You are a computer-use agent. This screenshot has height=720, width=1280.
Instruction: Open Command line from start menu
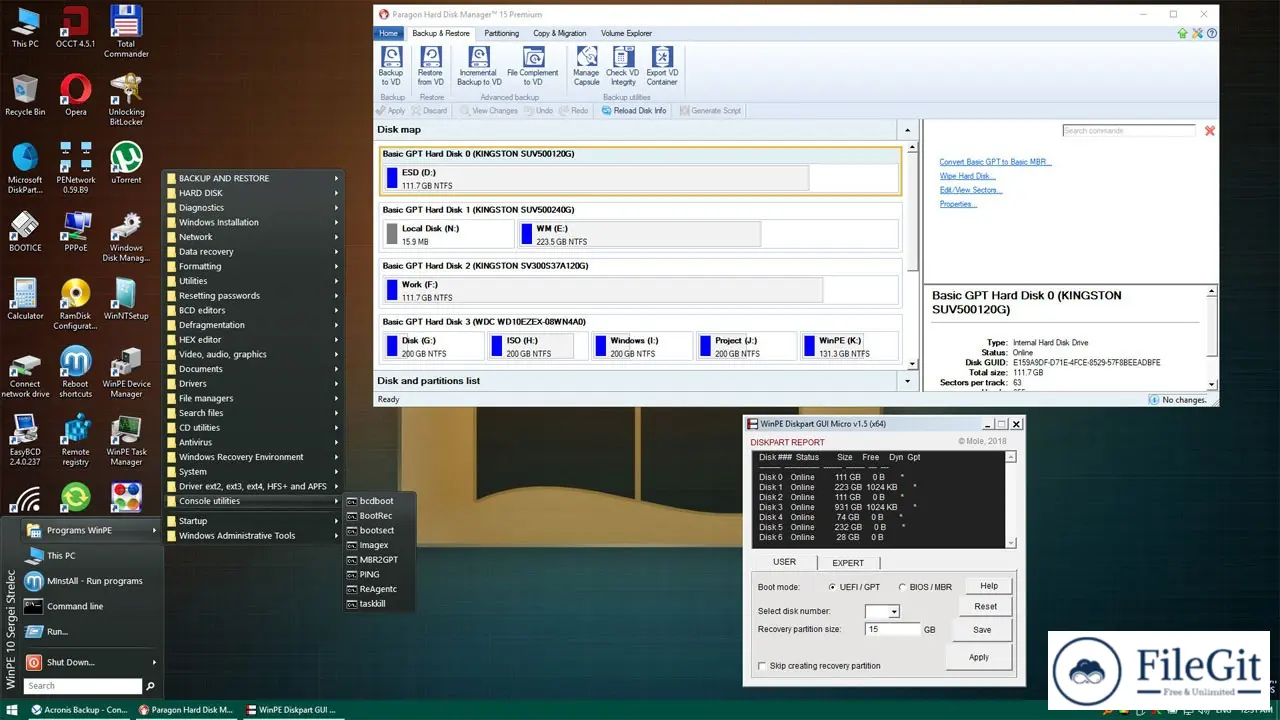click(x=91, y=606)
